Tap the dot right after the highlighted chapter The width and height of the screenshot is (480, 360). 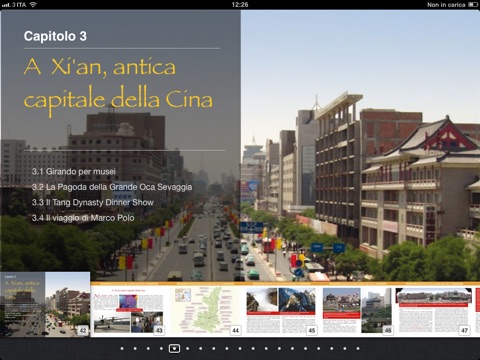187,349
